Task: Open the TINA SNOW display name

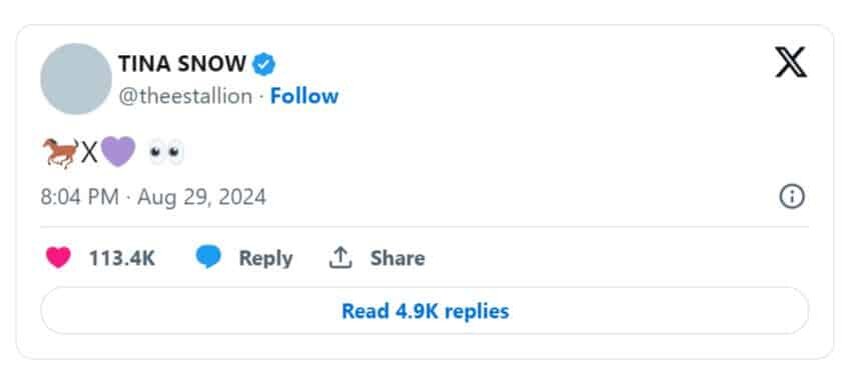Action: pyautogui.click(x=182, y=65)
